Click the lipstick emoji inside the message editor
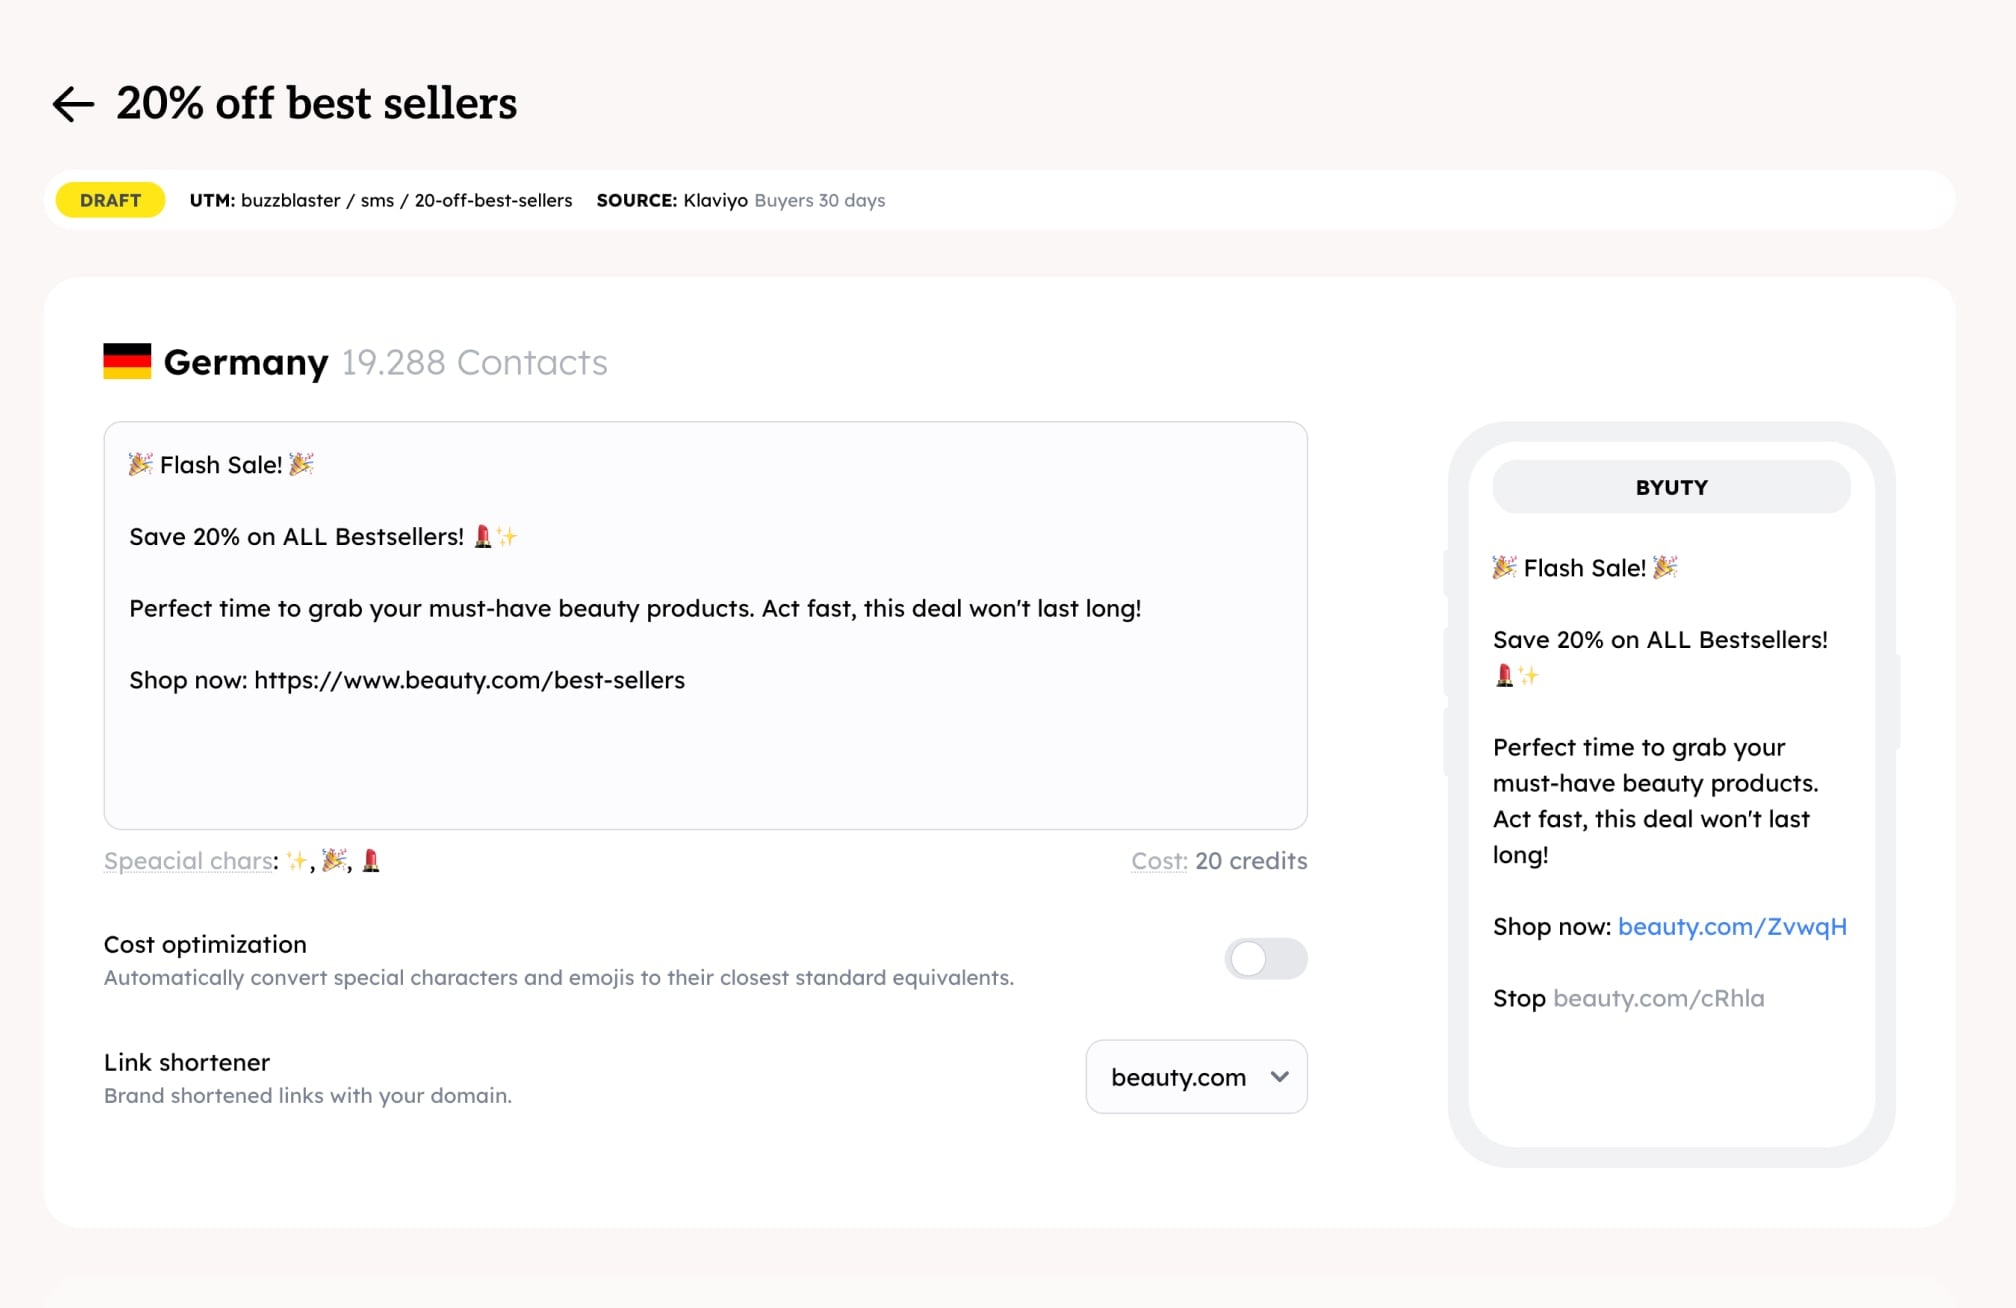Viewport: 2016px width, 1308px height. click(483, 537)
